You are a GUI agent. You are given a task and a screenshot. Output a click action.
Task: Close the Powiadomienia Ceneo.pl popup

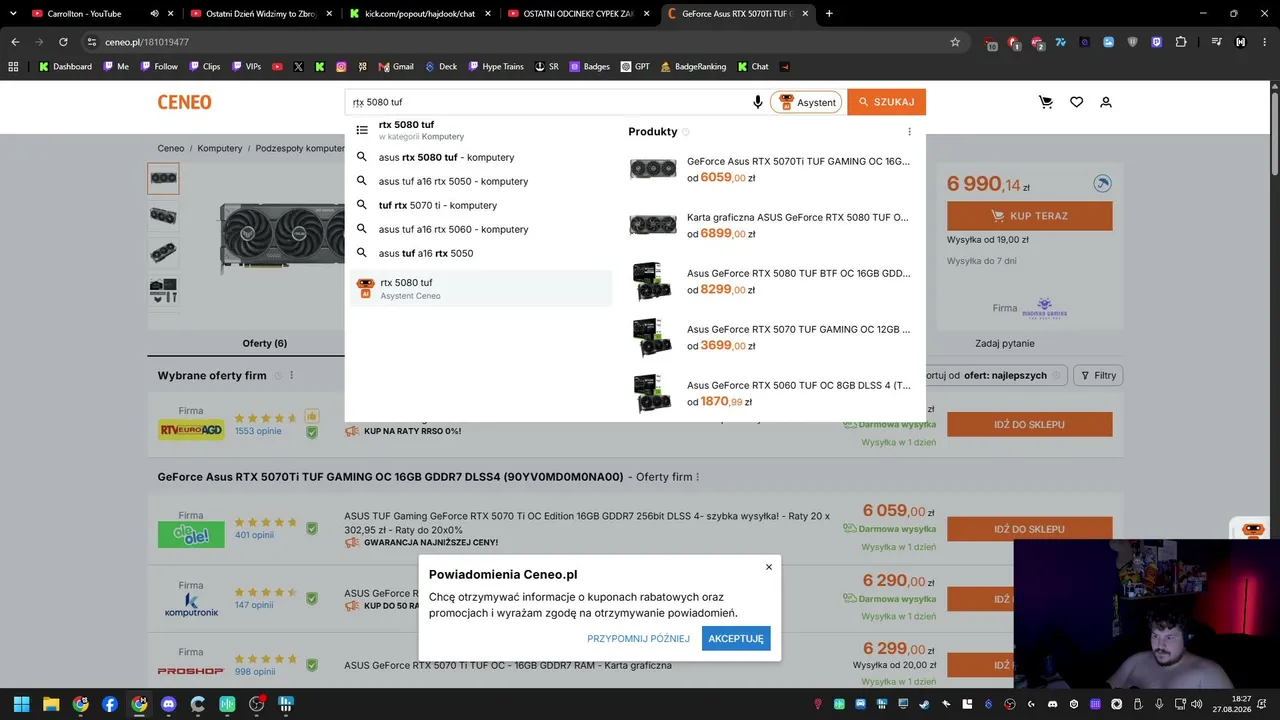tap(769, 567)
